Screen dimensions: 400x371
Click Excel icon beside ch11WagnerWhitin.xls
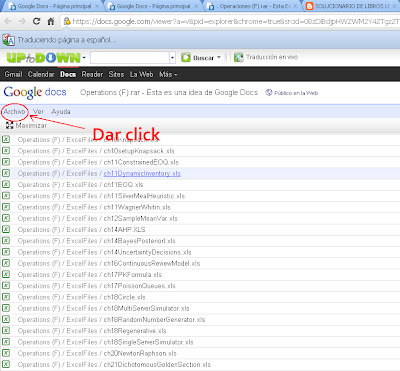click(6, 207)
